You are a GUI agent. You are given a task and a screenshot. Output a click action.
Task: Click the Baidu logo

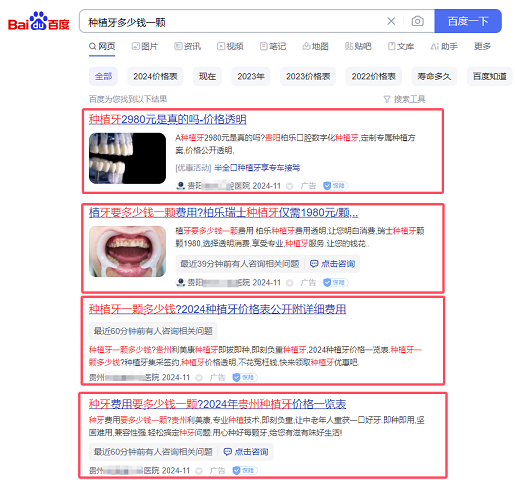(38, 22)
